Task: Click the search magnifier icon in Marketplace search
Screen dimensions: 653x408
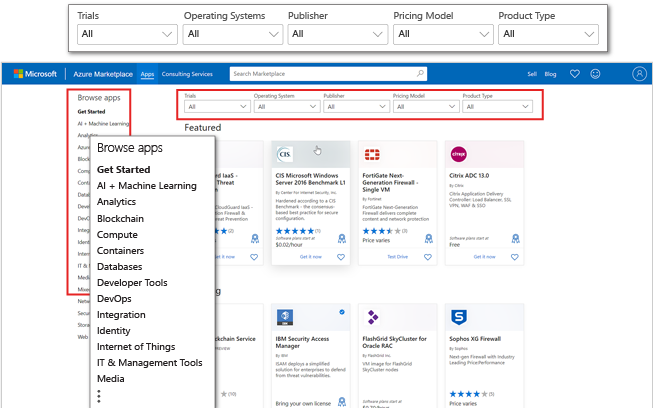Action: pyautogui.click(x=420, y=74)
